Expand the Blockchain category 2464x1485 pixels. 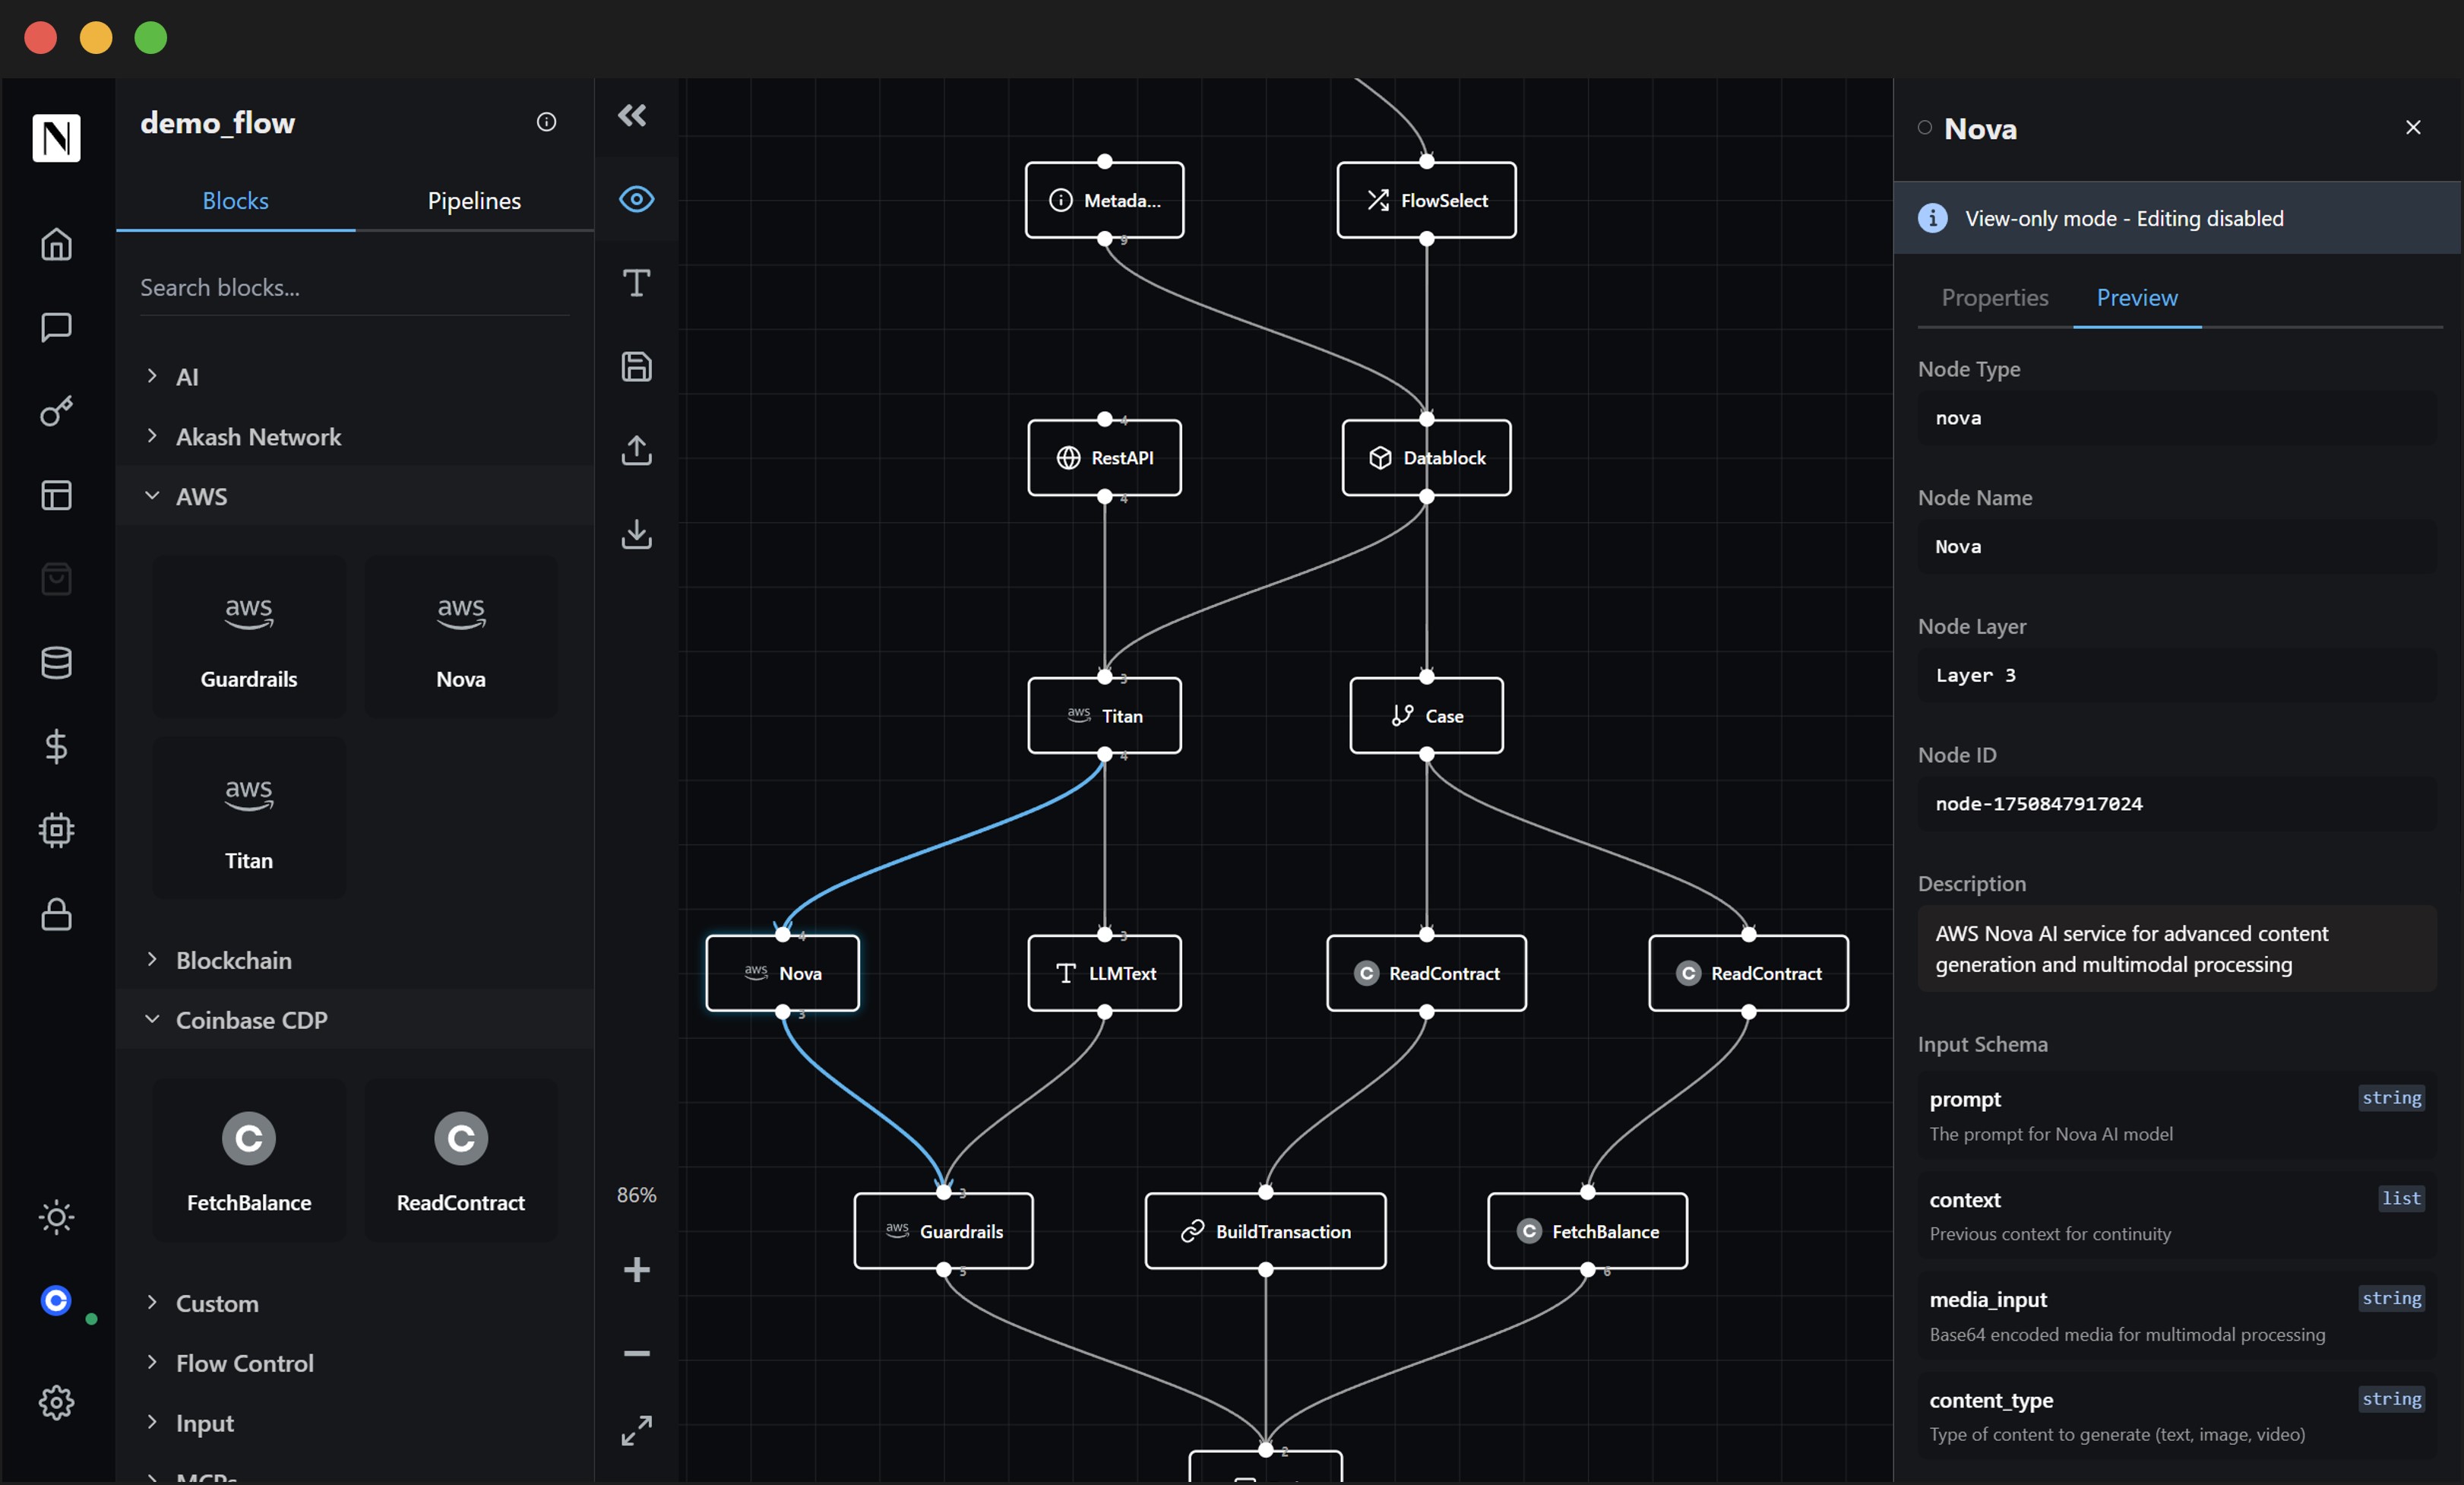coord(355,960)
